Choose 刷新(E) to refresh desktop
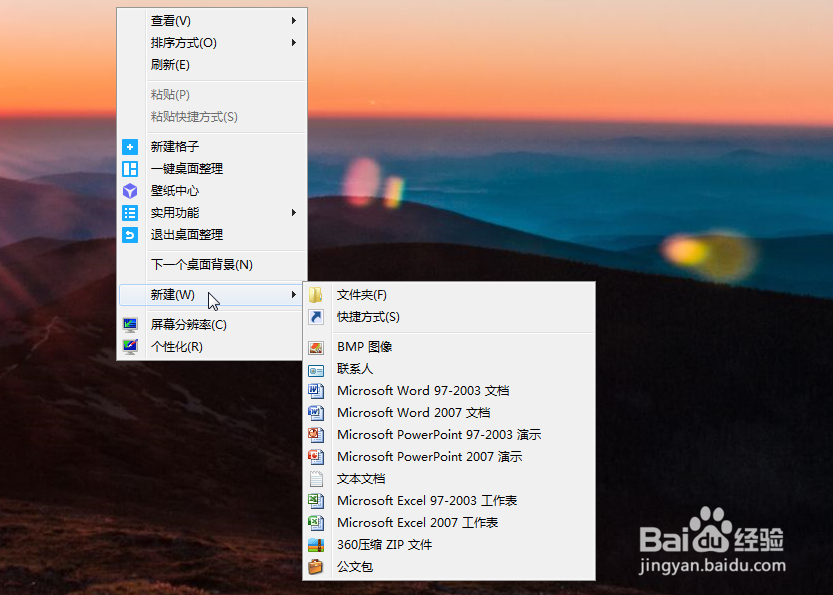 (212, 65)
